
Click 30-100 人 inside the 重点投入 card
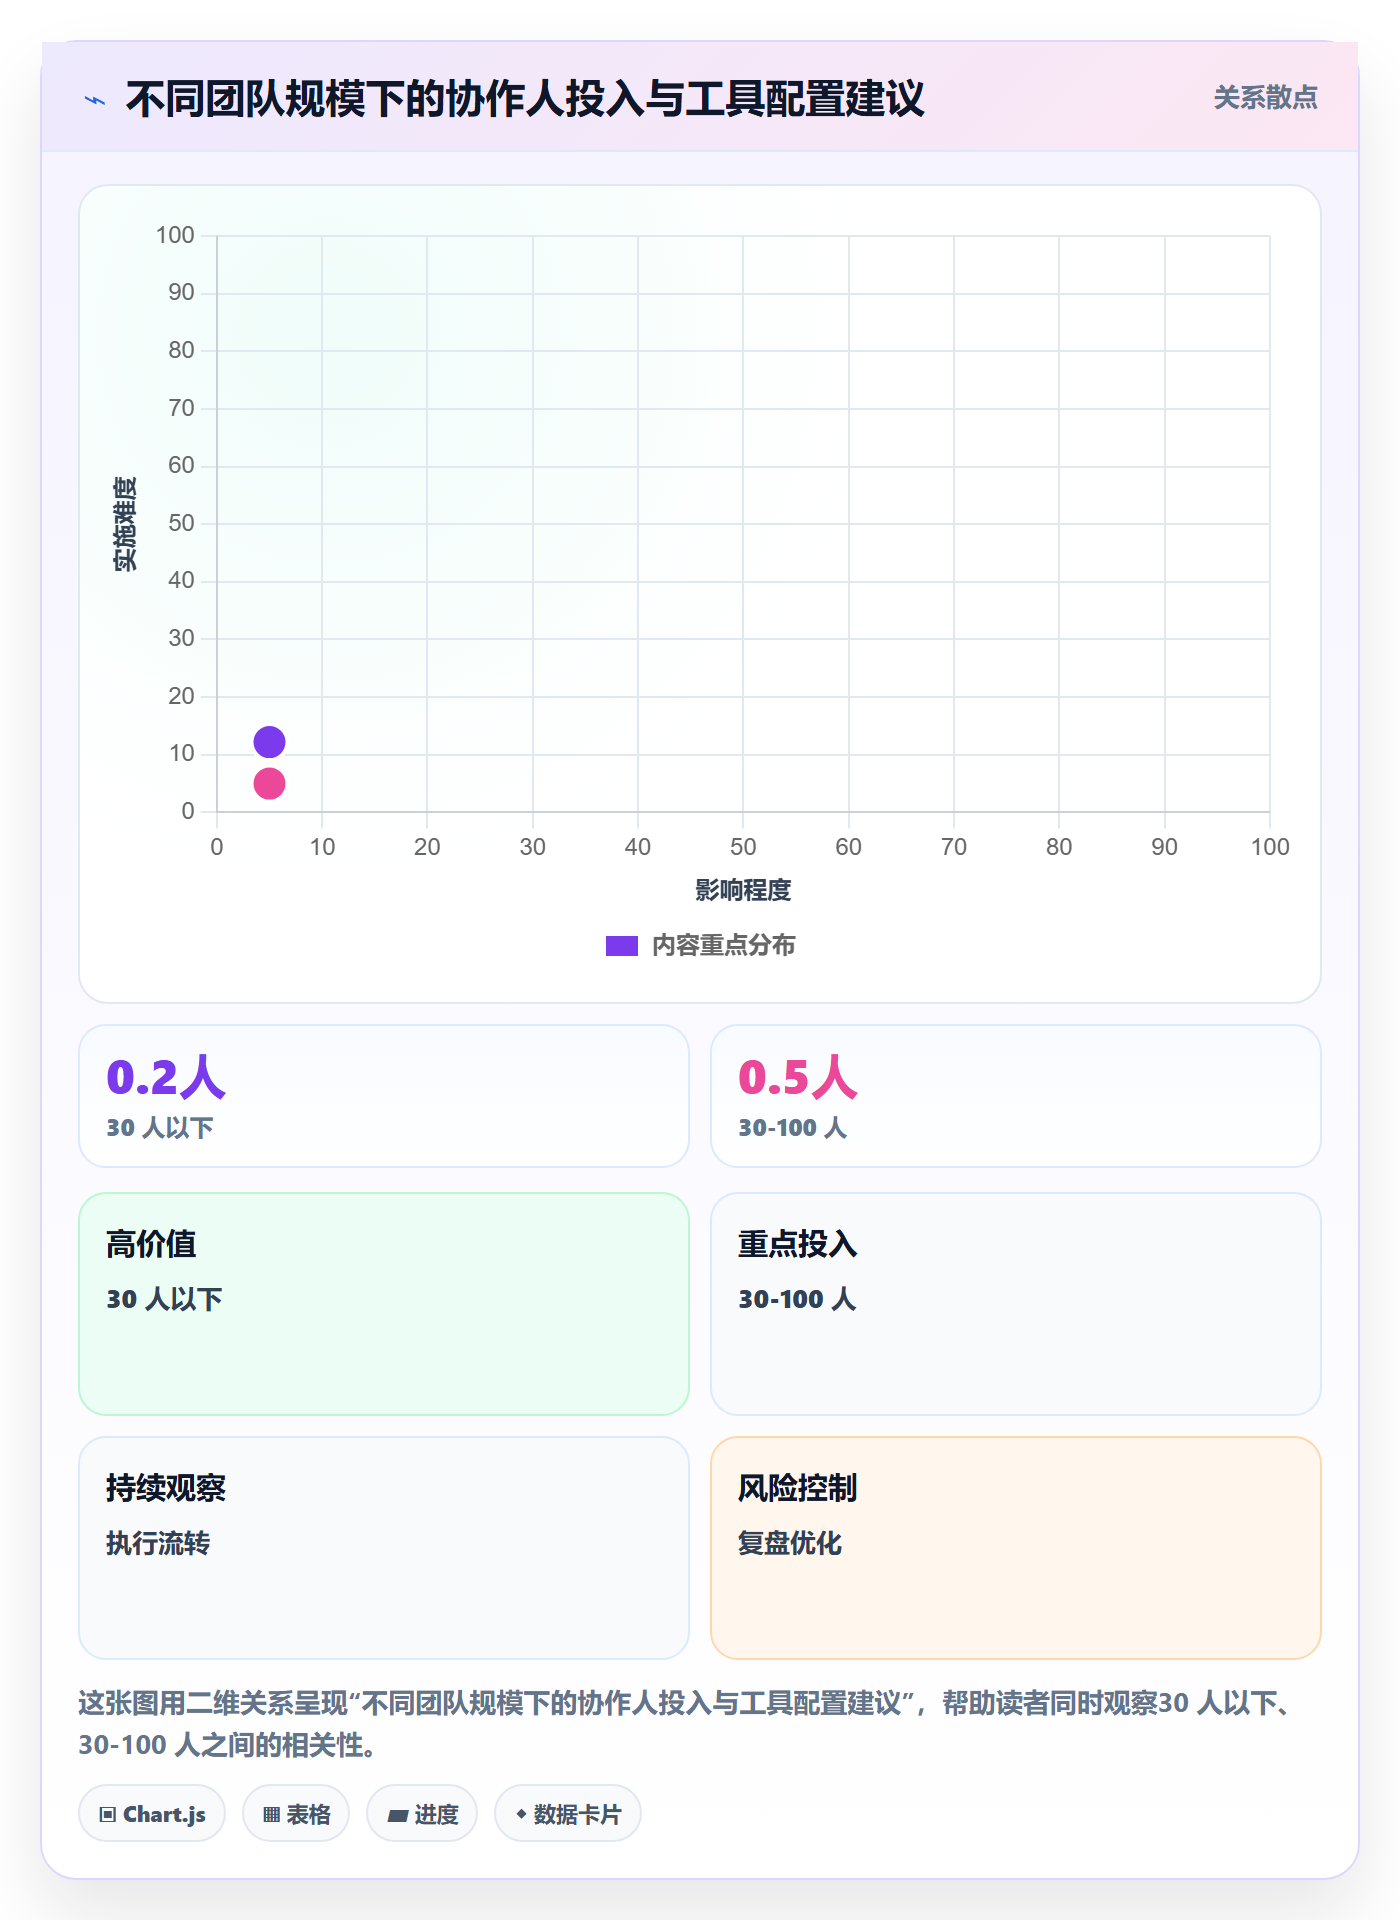pos(798,1299)
